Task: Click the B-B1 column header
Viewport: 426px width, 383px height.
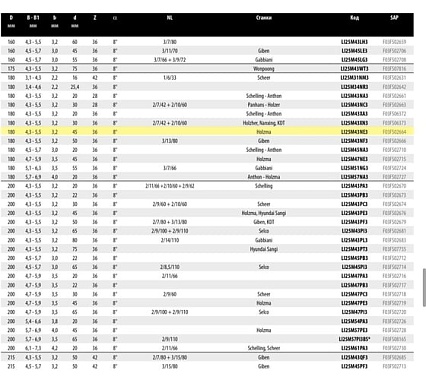Action: 33,18
